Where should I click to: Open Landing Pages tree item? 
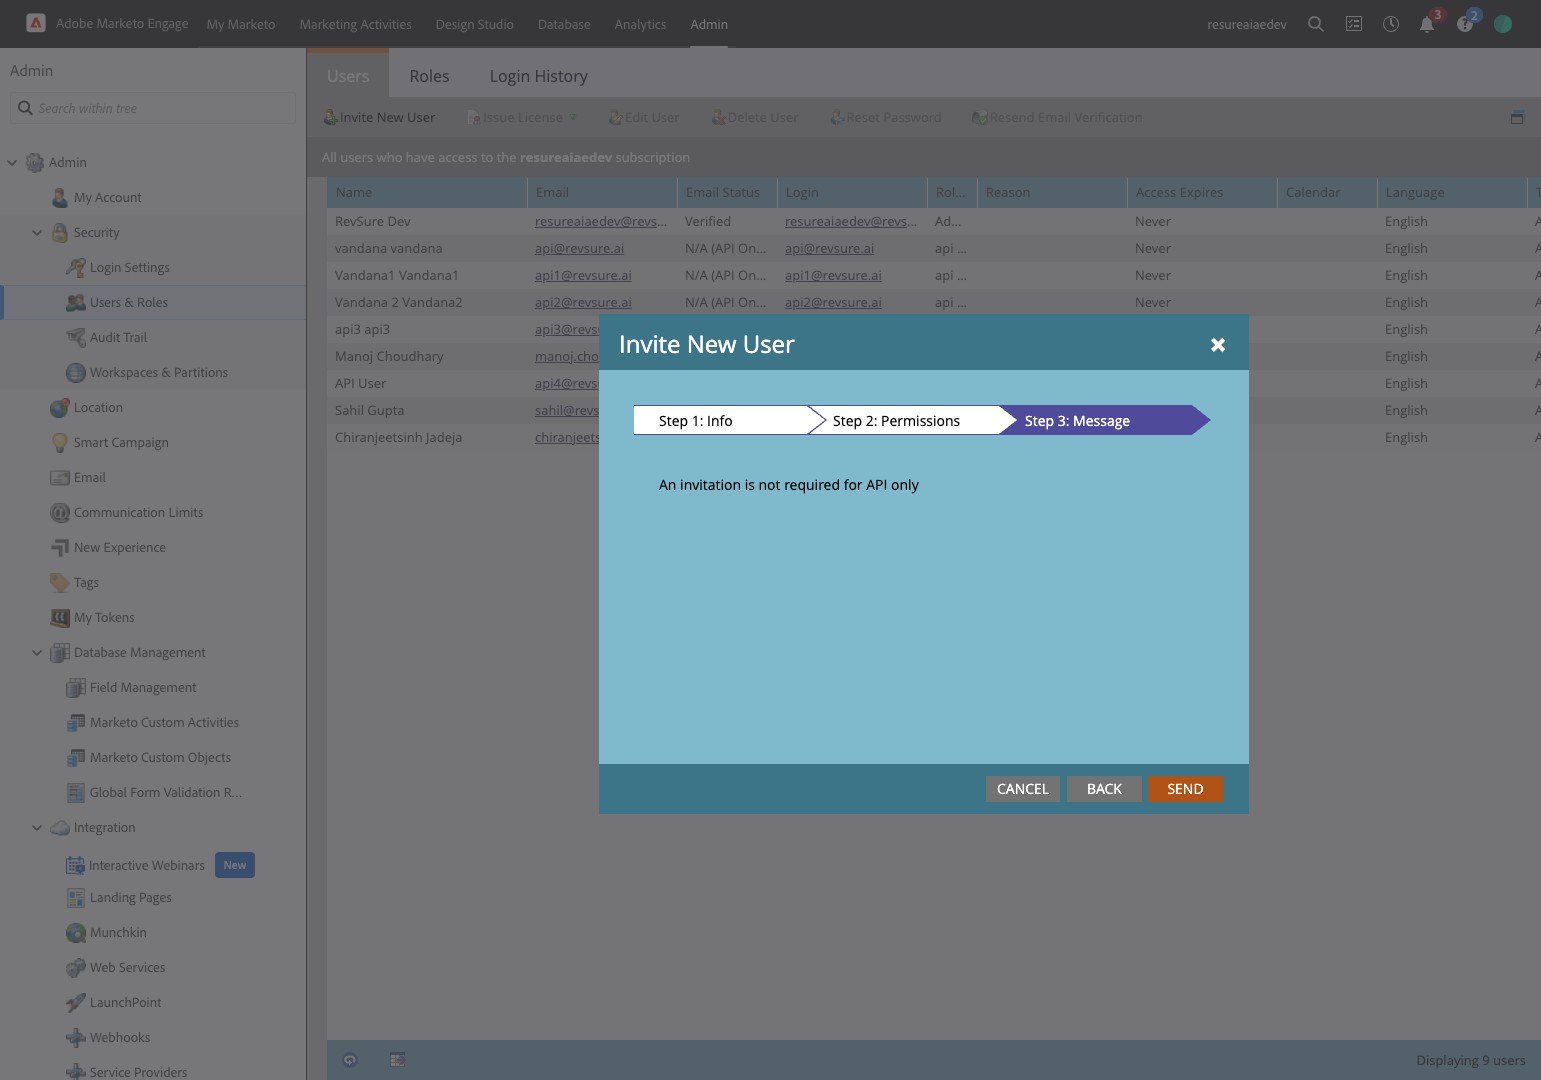coord(130,897)
